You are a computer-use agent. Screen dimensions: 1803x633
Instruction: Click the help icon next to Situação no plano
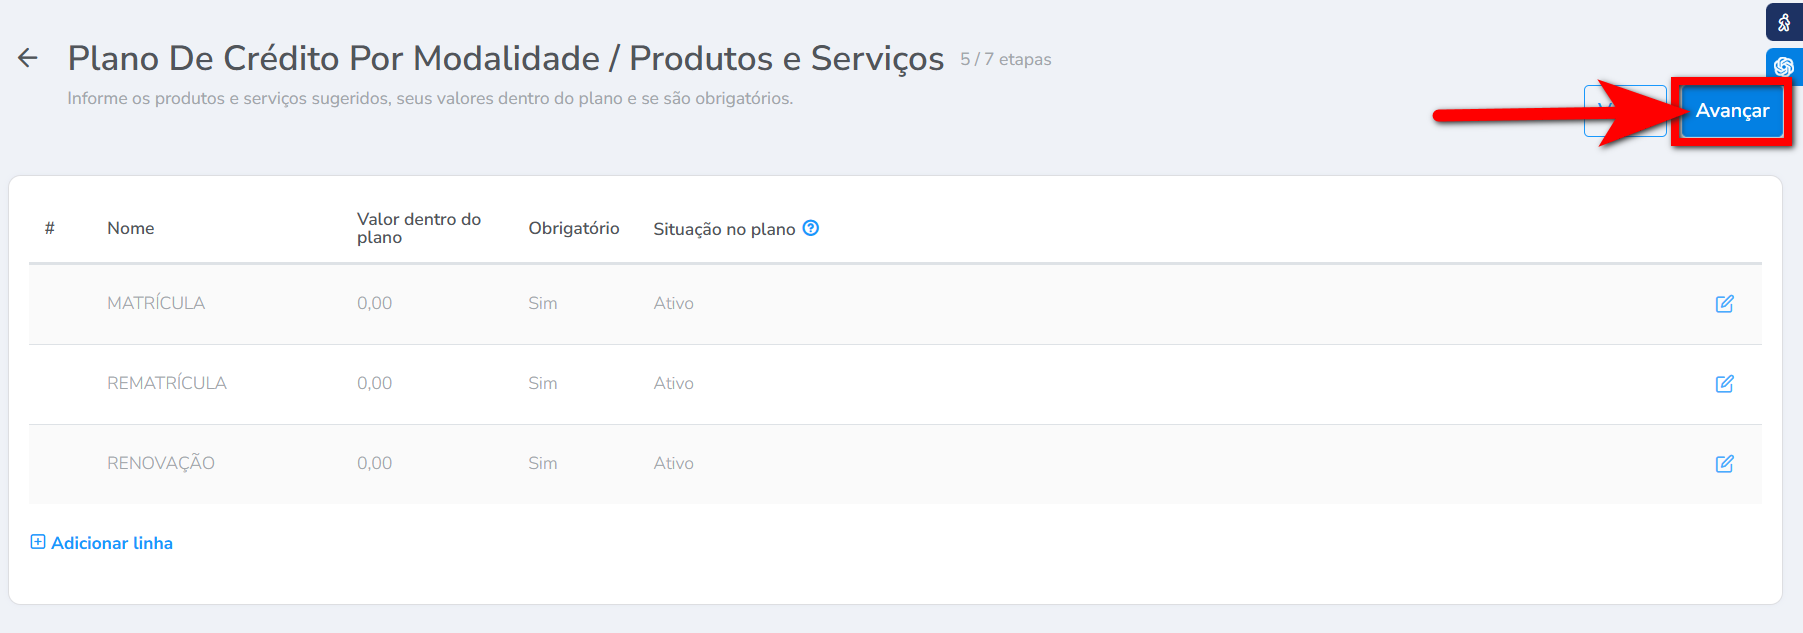[811, 228]
